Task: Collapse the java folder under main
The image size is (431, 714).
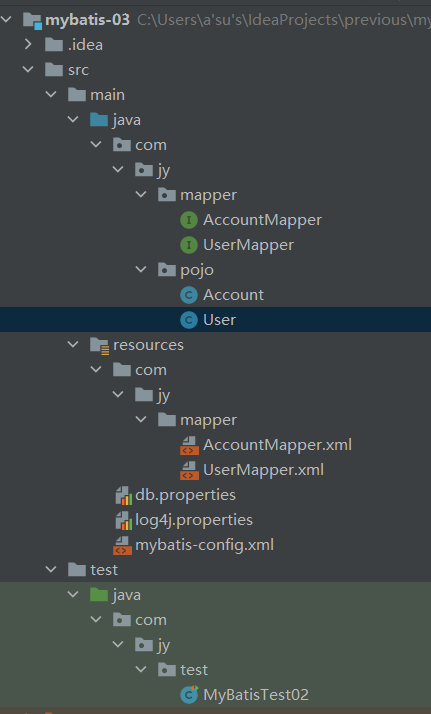Action: [73, 119]
